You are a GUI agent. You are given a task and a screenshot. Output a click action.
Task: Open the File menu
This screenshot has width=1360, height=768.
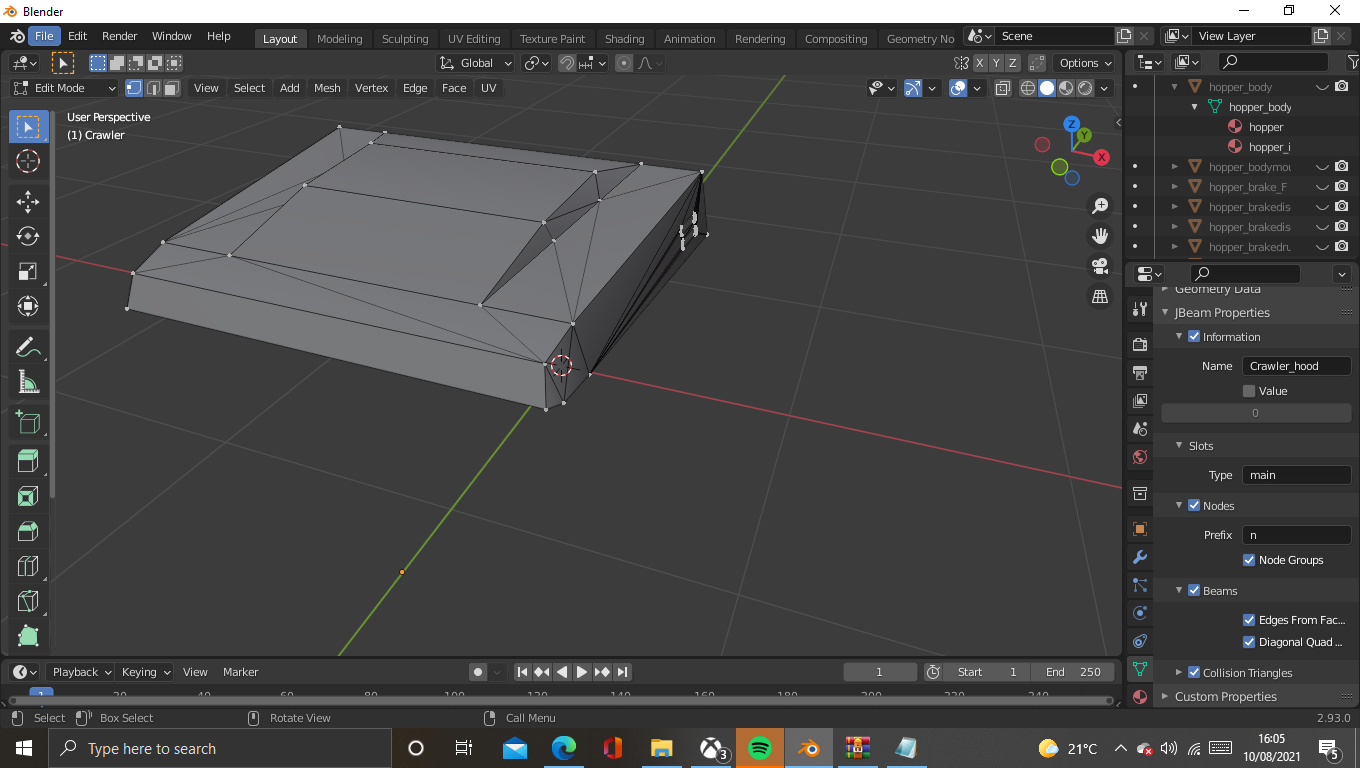click(x=44, y=36)
